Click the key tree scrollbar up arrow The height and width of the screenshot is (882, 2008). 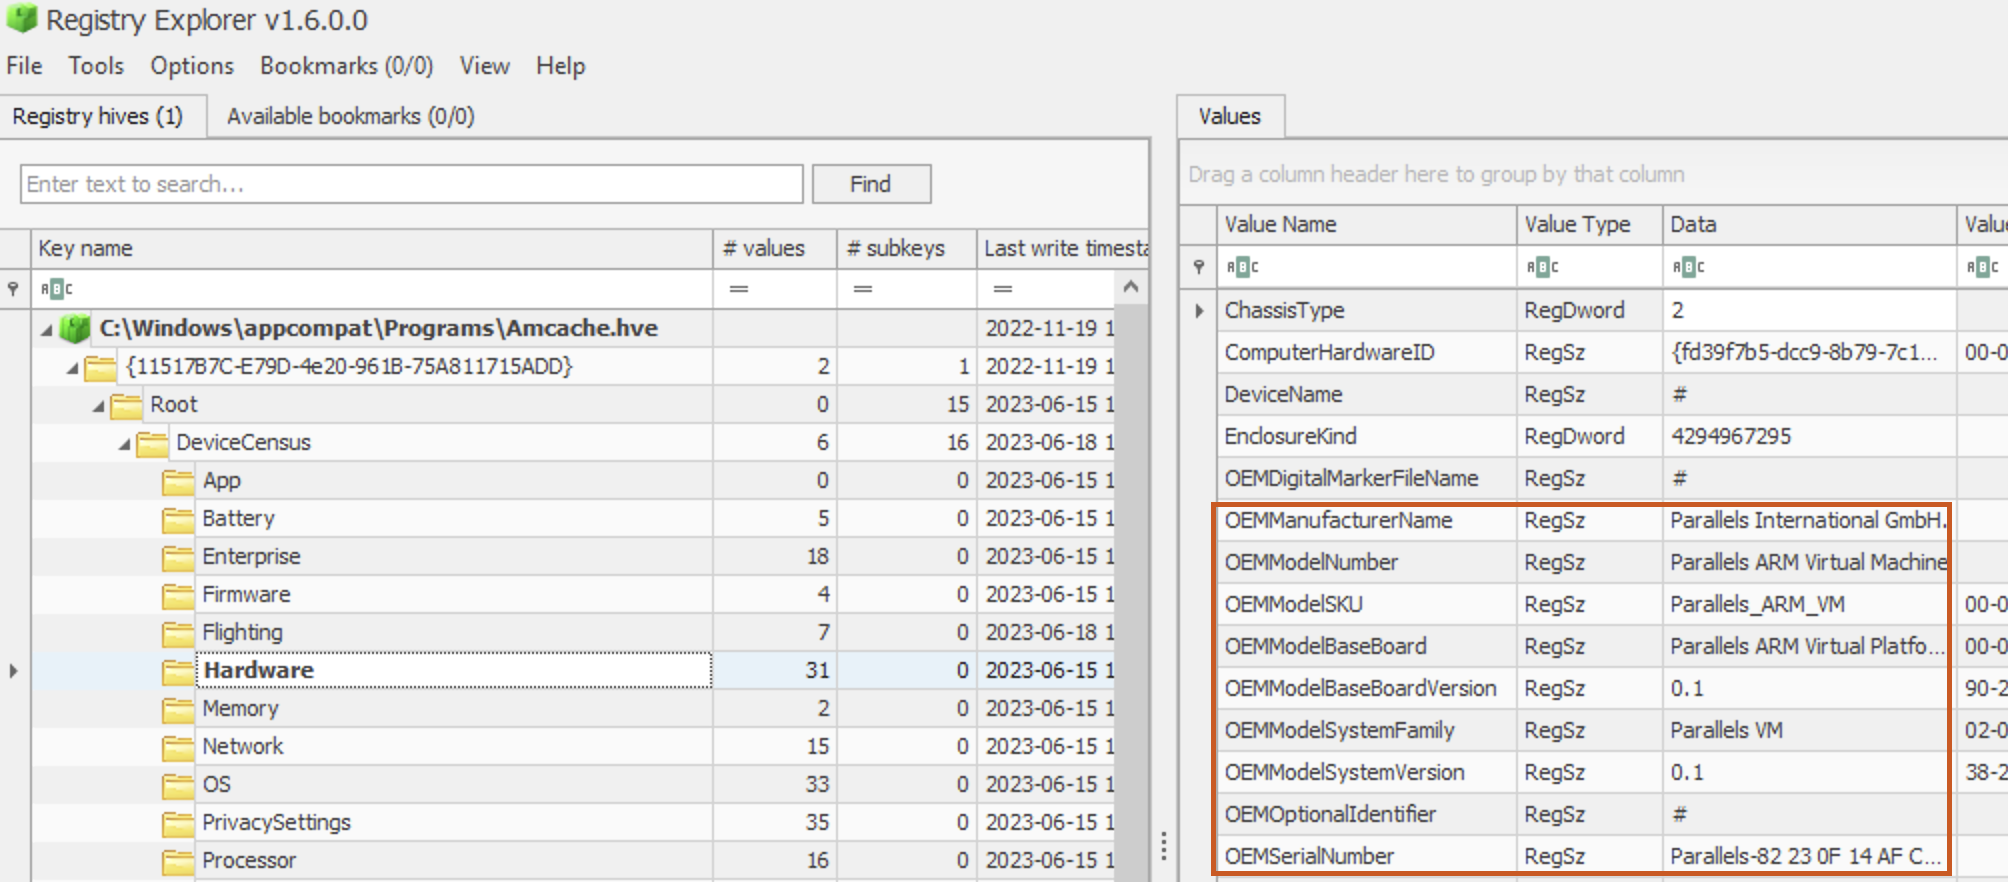(1131, 288)
